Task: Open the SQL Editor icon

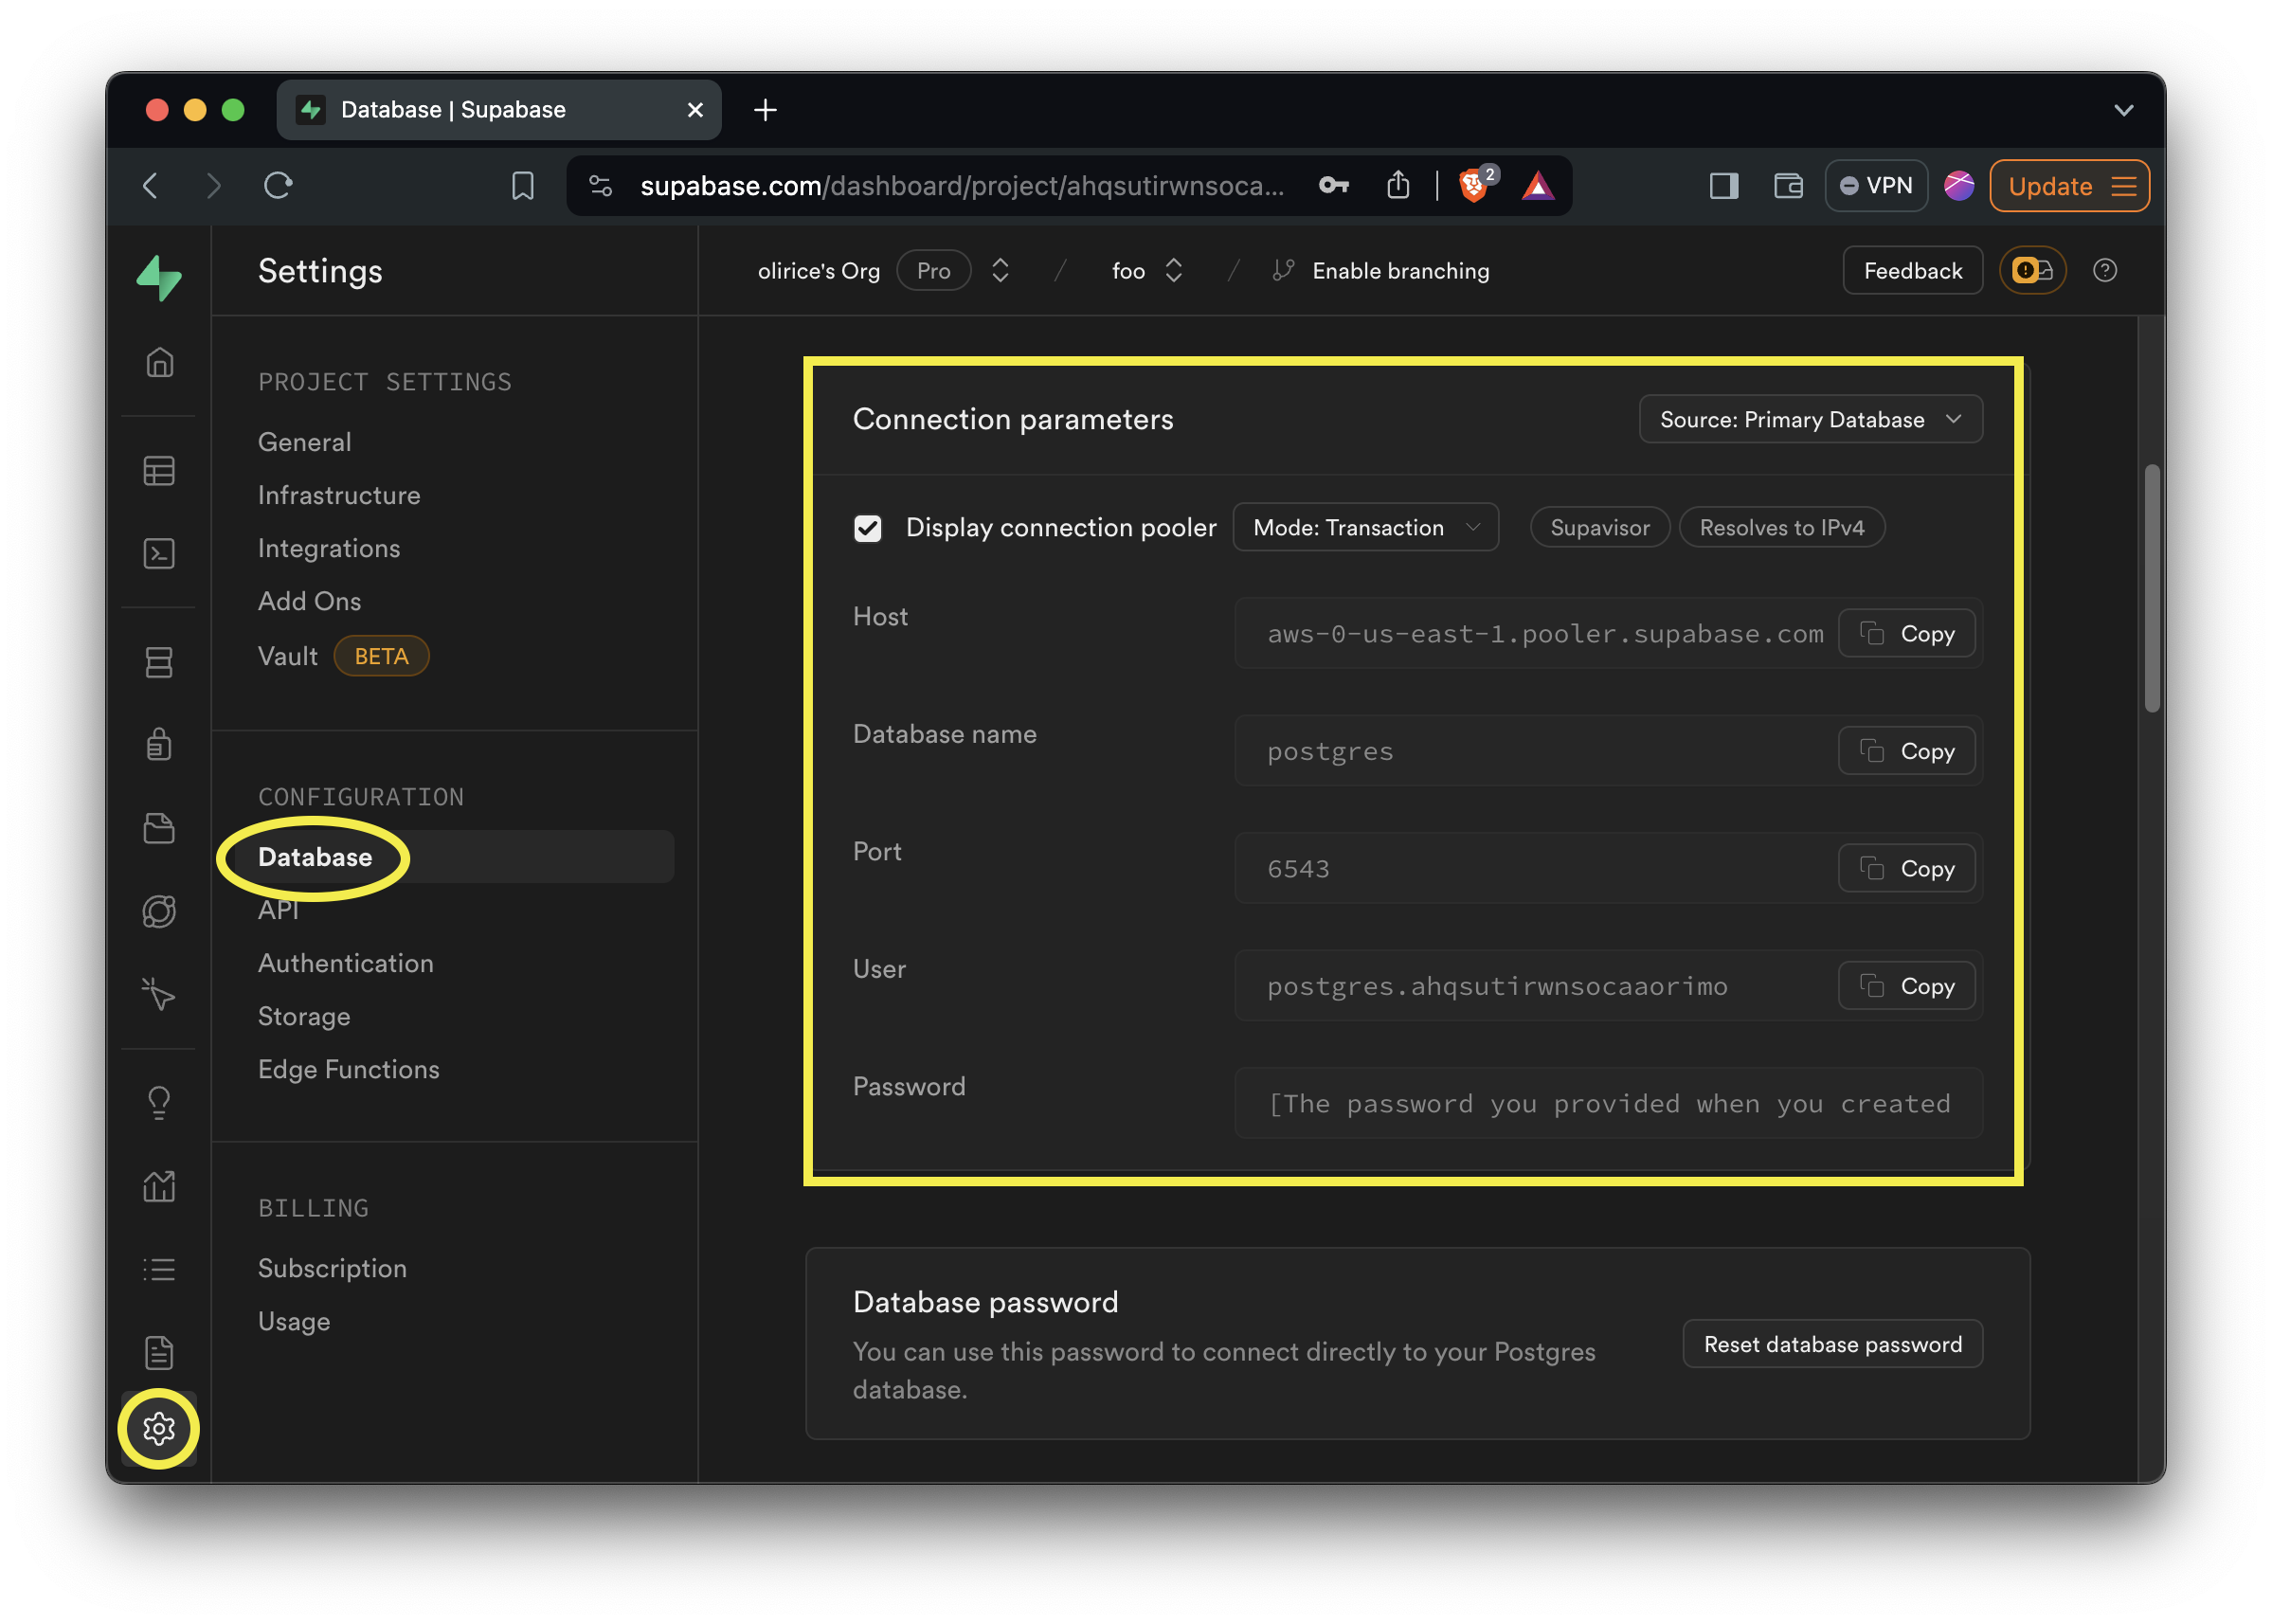Action: coord(159,553)
